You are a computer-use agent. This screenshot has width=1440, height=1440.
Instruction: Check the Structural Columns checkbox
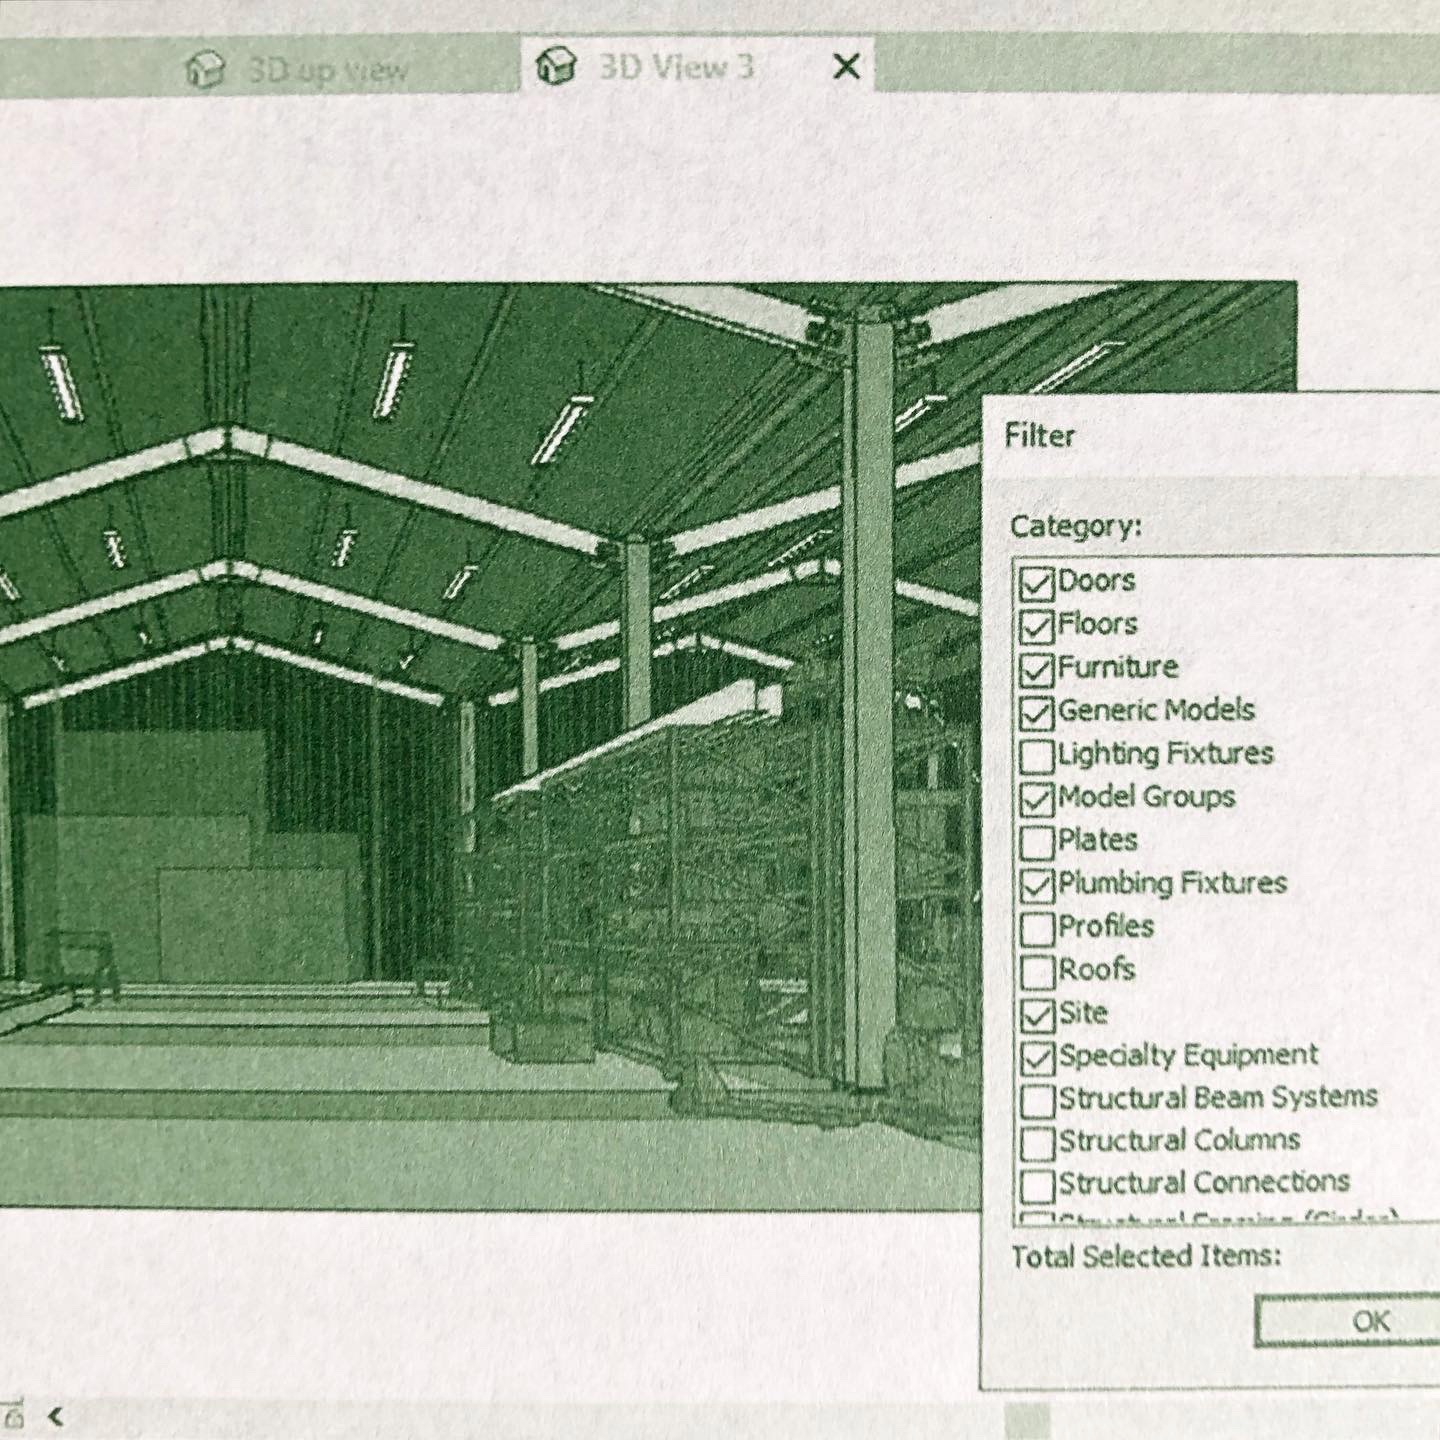(1037, 1142)
